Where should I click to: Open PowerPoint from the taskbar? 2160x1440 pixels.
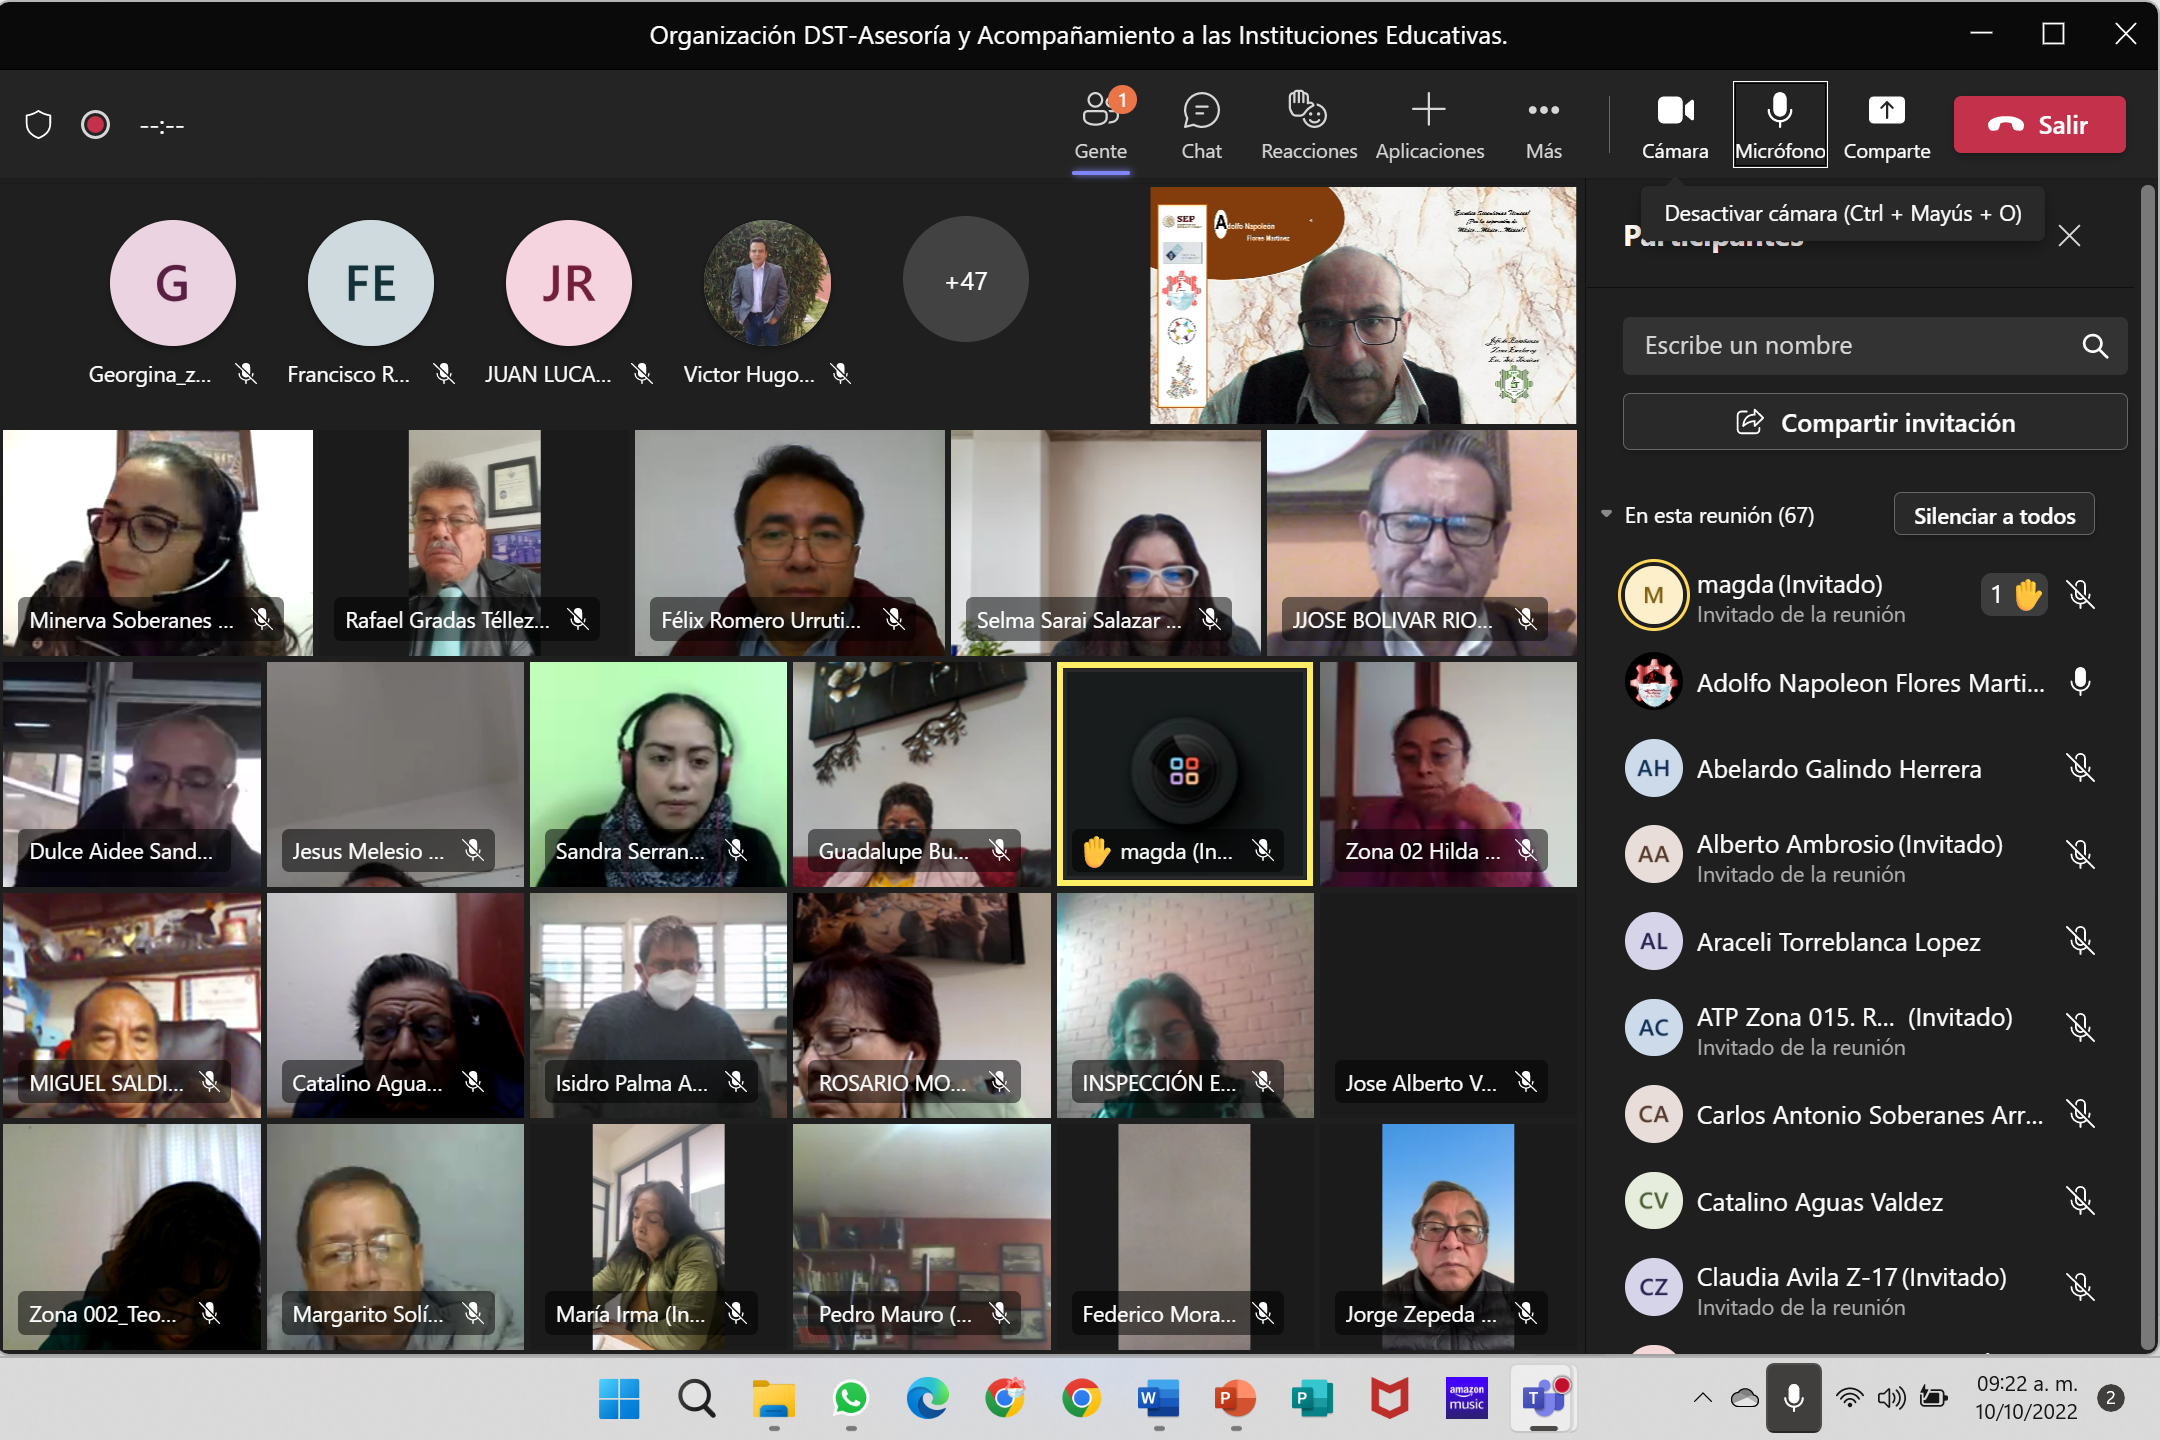pyautogui.click(x=1235, y=1399)
